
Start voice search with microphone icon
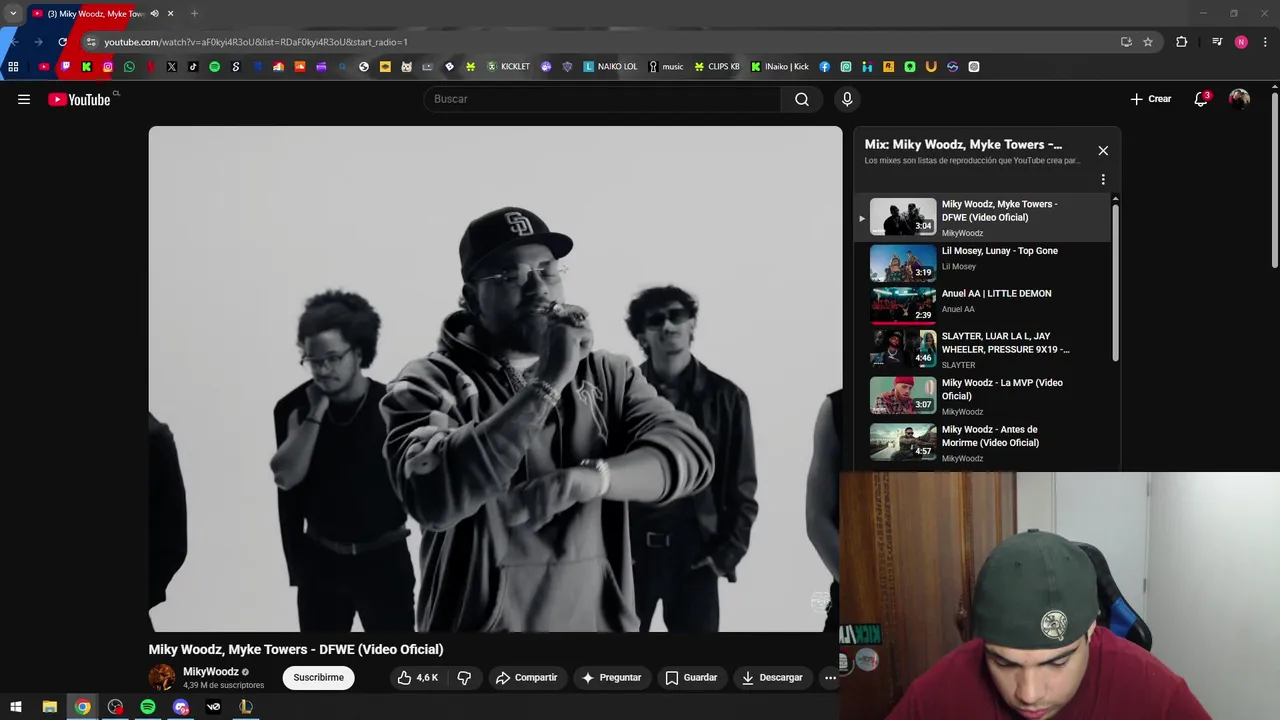click(x=847, y=99)
